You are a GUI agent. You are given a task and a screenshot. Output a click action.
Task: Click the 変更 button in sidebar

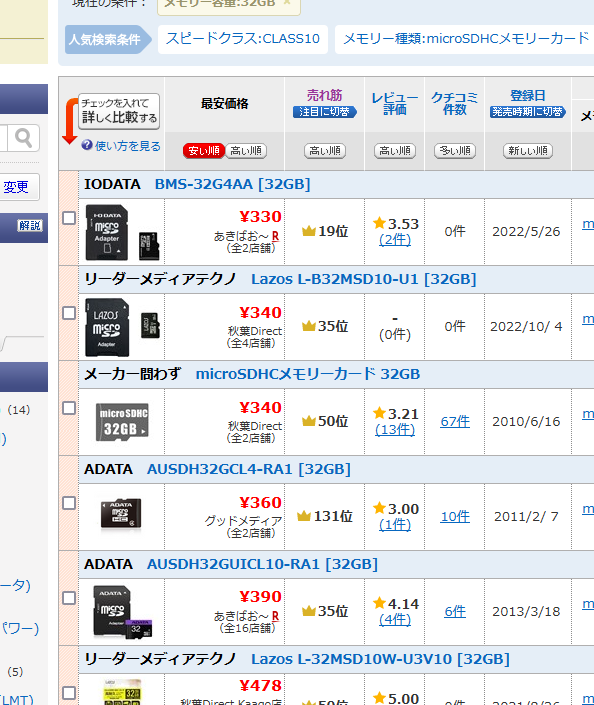(17, 187)
